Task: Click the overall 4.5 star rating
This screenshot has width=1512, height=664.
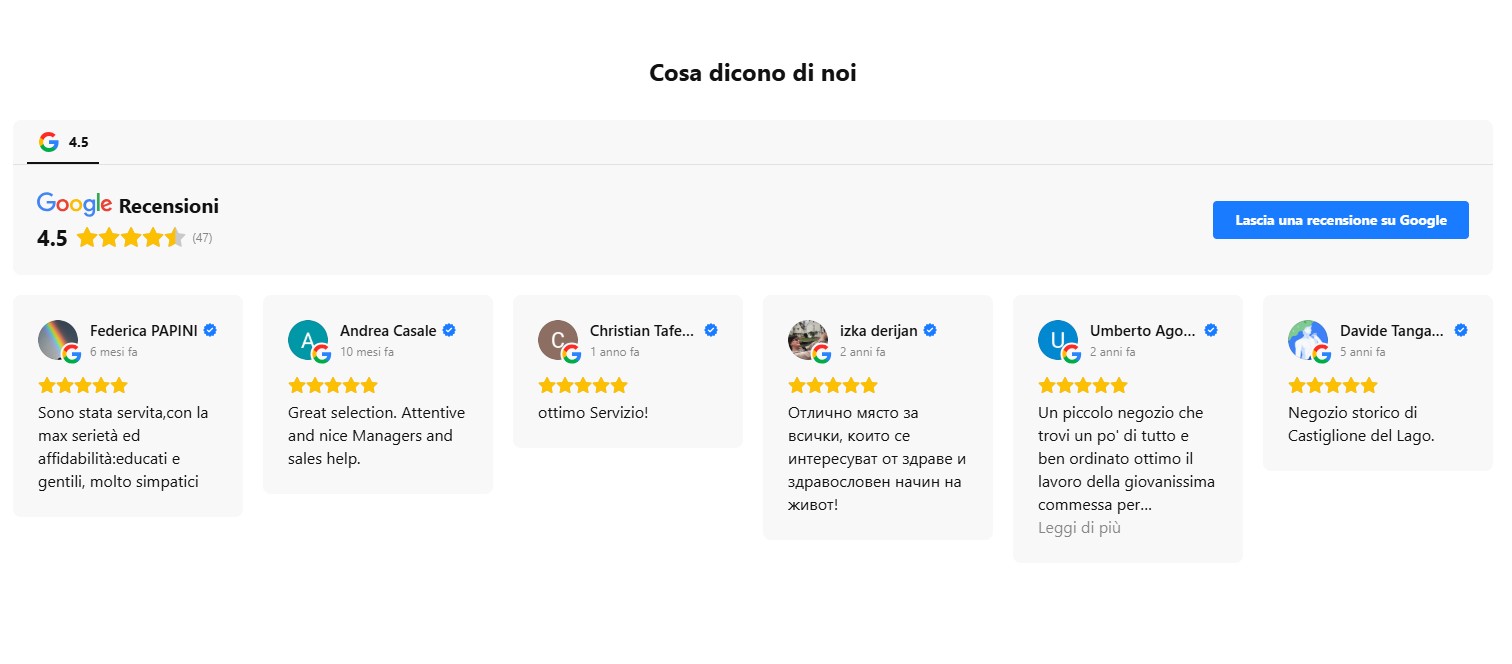Action: tap(130, 238)
